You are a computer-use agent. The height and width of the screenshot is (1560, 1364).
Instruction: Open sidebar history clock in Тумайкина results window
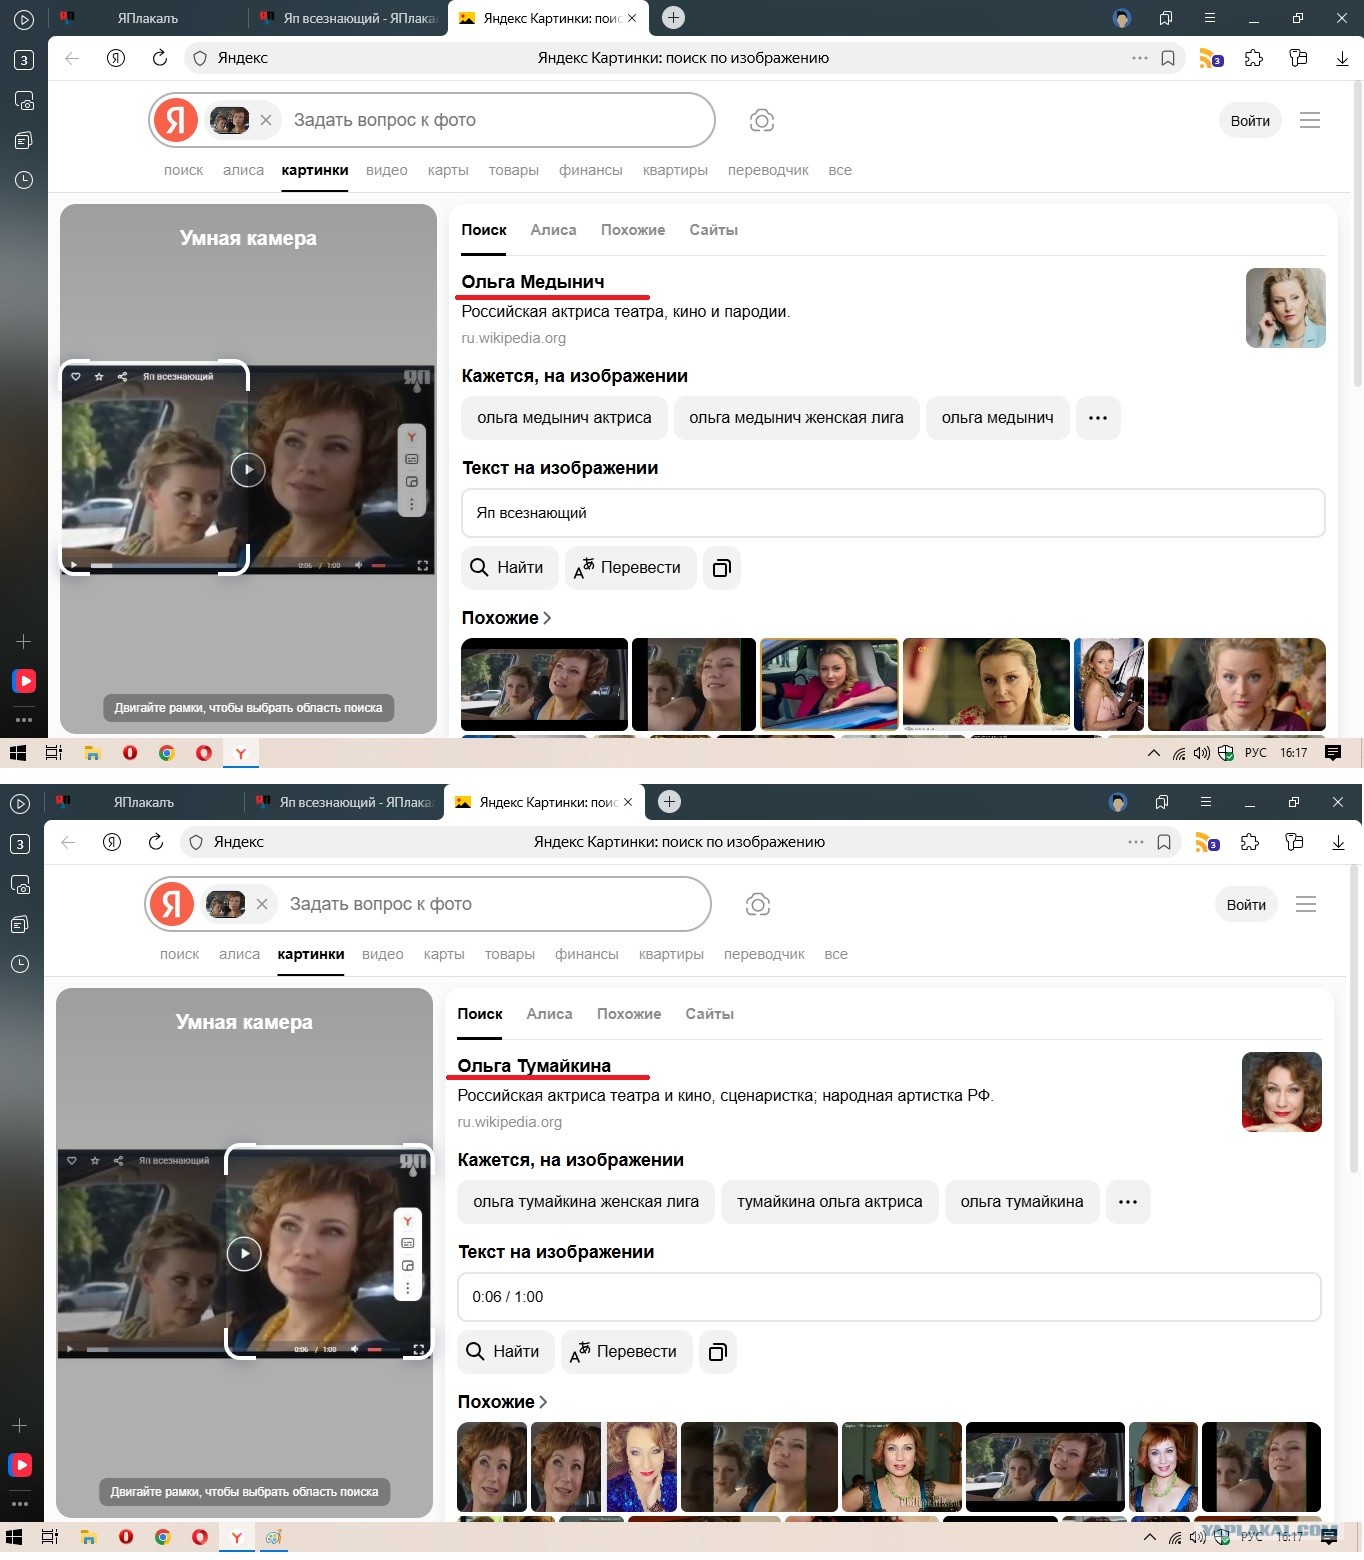pyautogui.click(x=20, y=964)
